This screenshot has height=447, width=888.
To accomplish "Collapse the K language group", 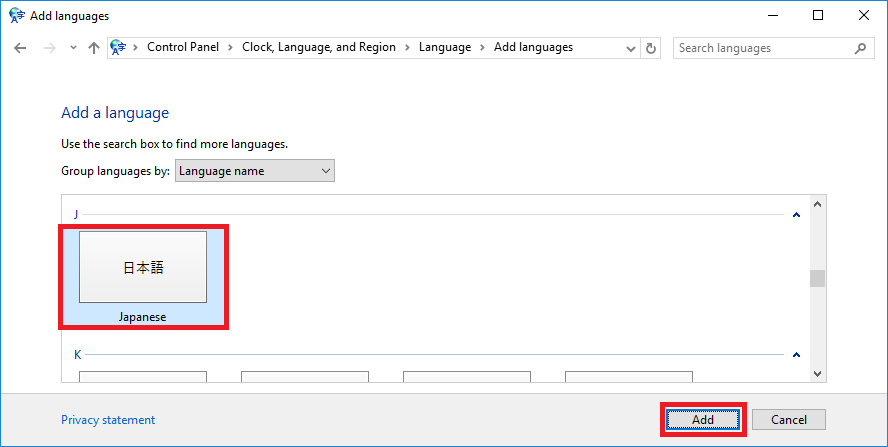I will tap(796, 355).
